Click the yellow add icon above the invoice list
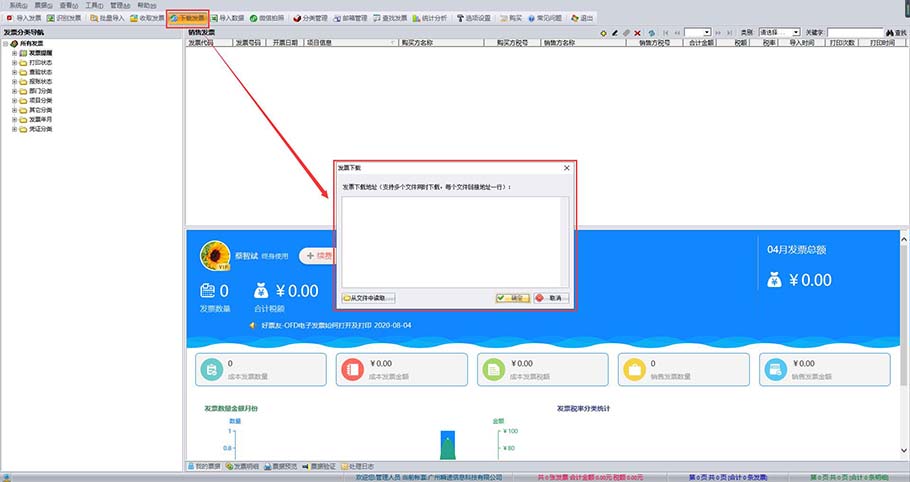 [x=604, y=33]
